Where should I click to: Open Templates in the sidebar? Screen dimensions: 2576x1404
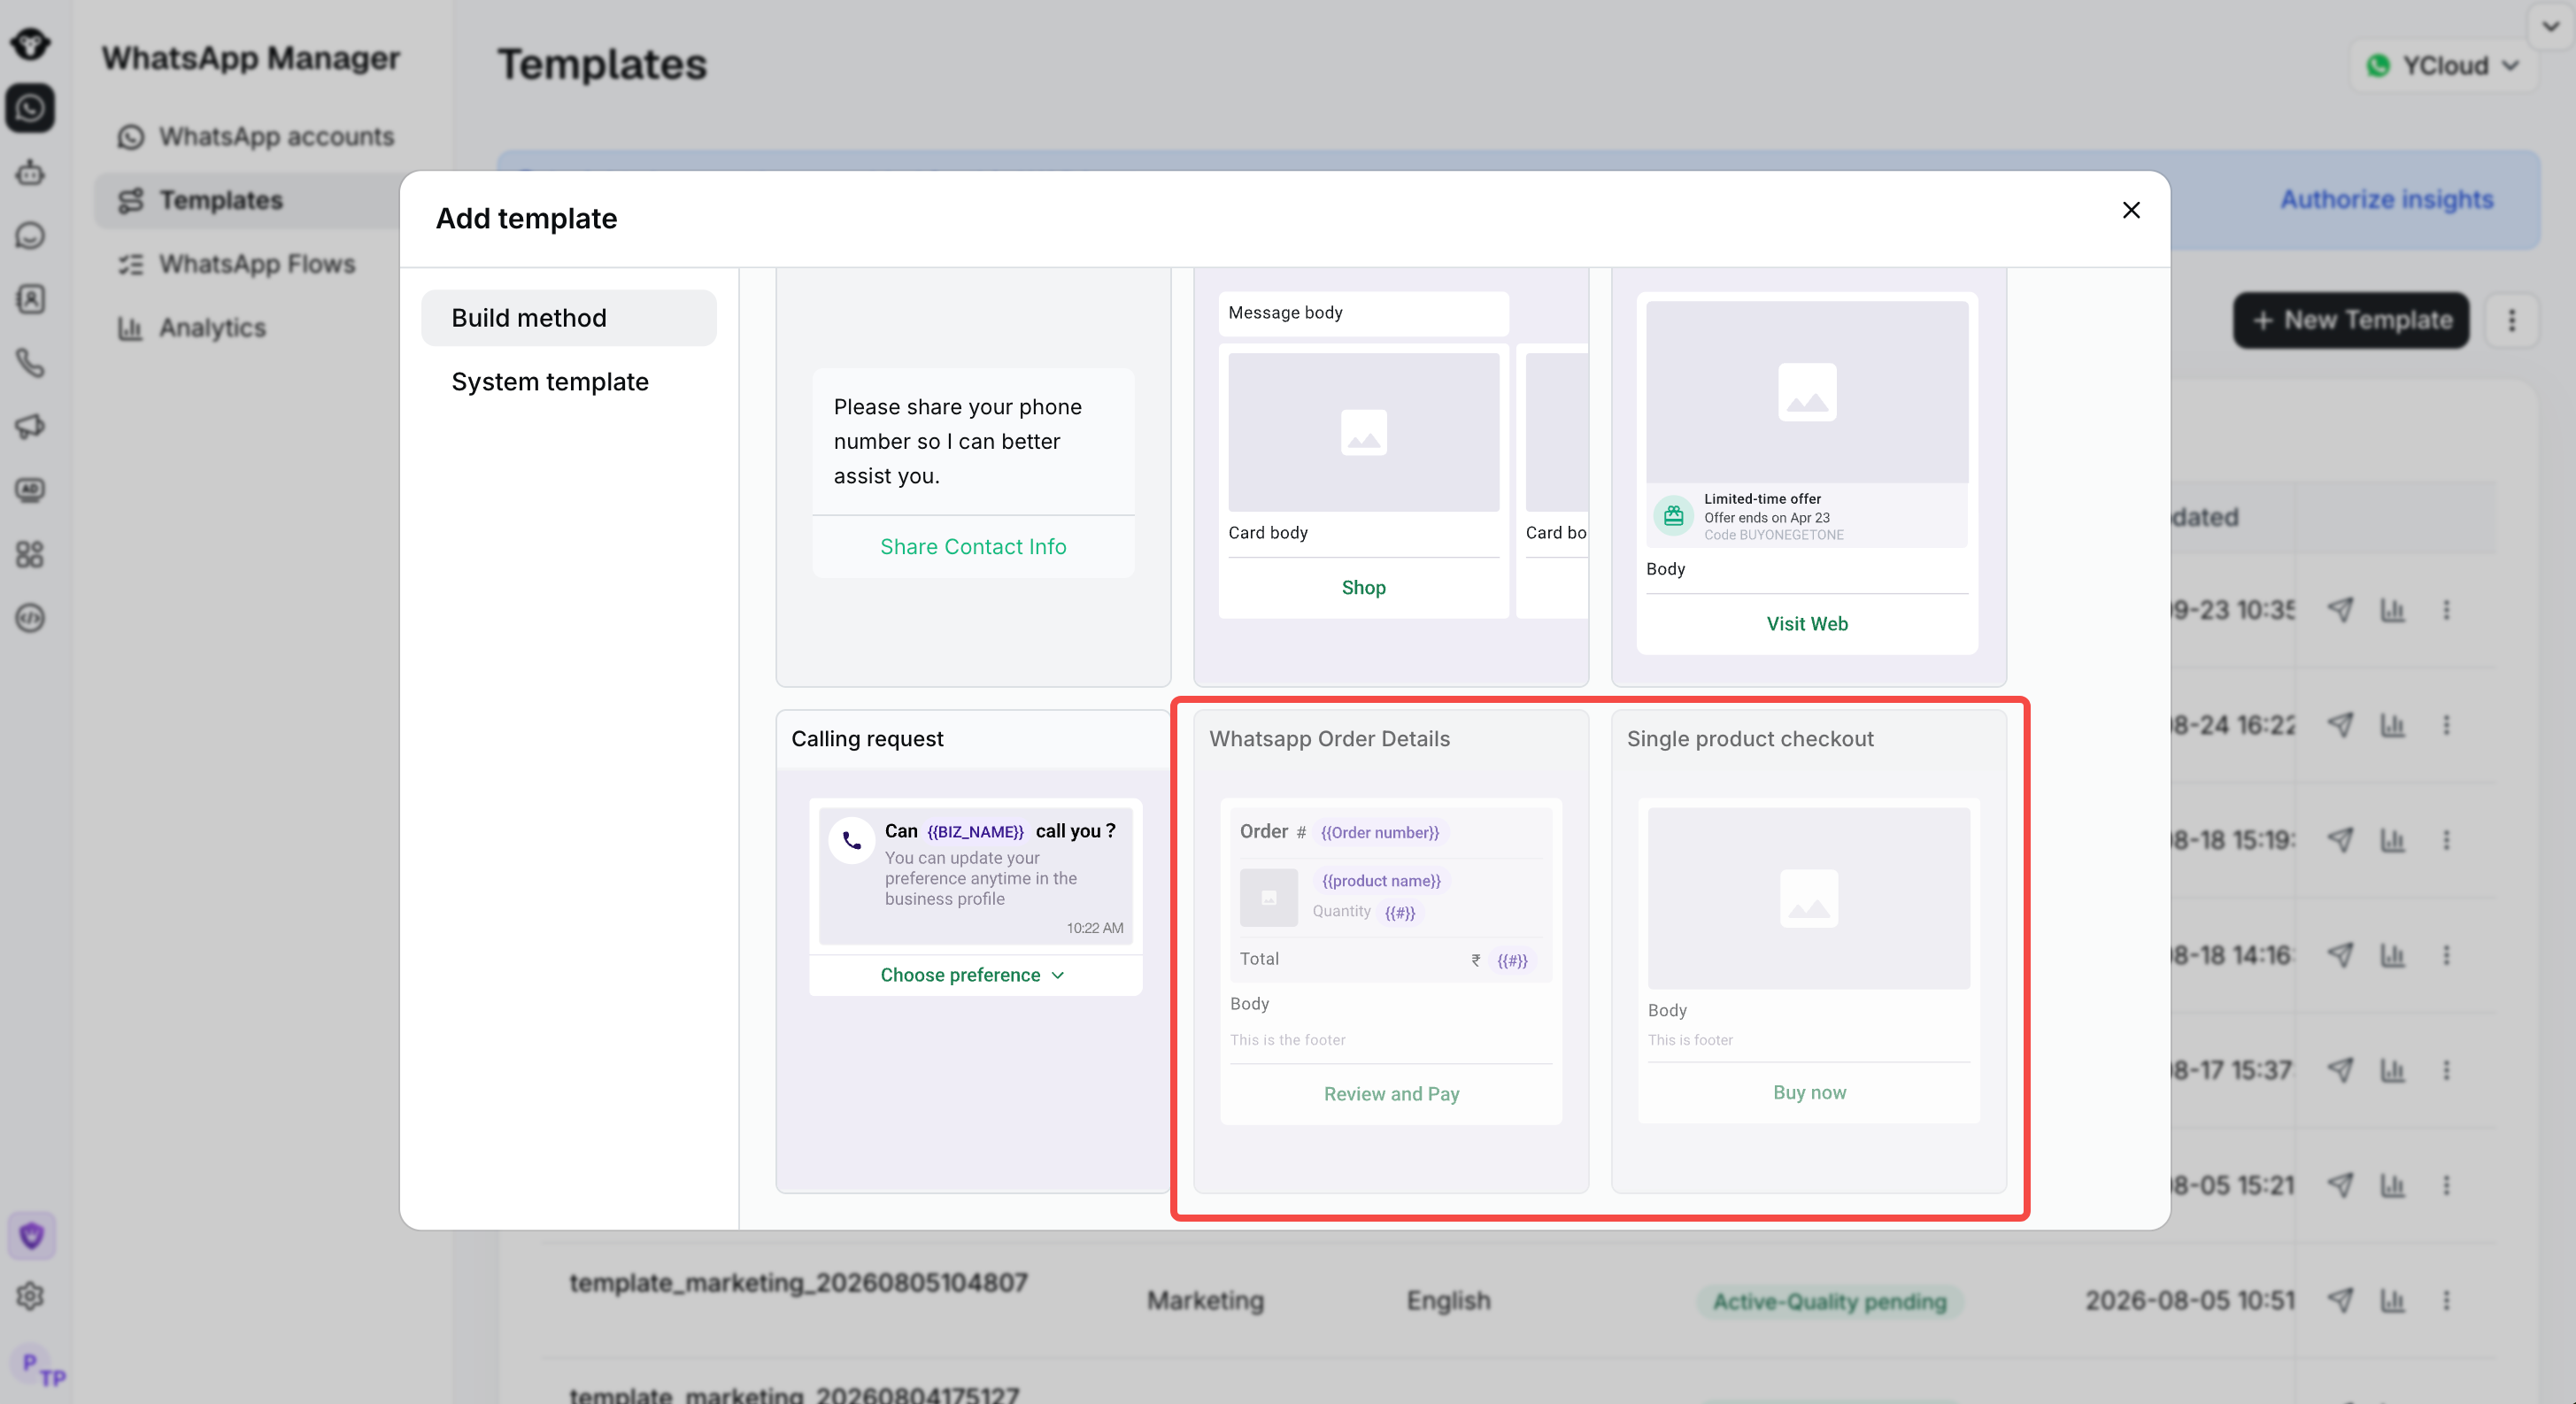tap(247, 200)
